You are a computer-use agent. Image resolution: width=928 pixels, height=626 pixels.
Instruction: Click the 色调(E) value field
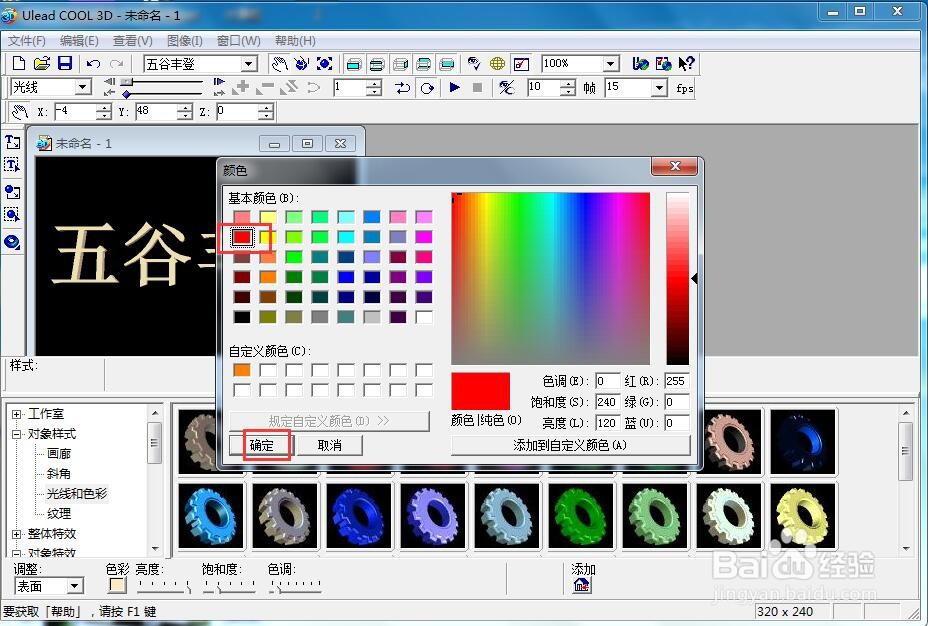click(x=607, y=381)
